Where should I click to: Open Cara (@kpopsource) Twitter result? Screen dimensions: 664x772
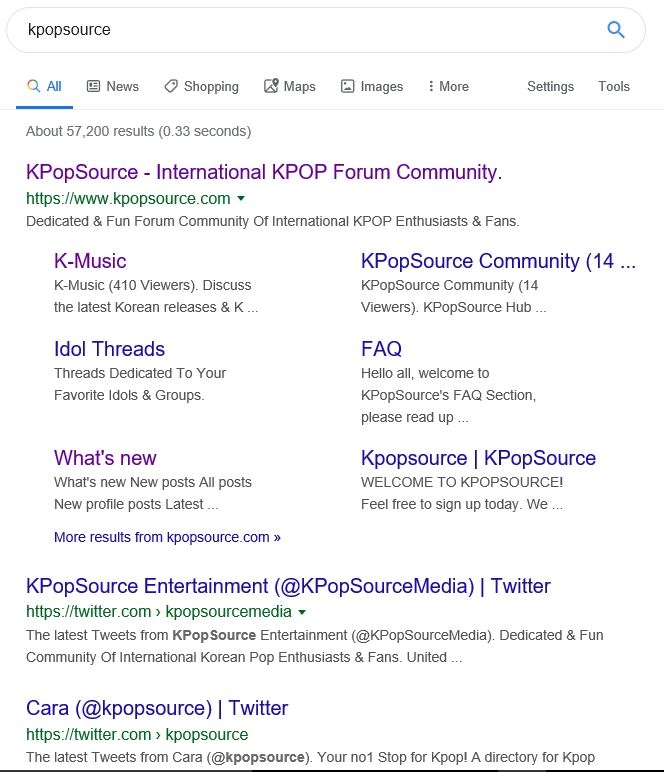(x=157, y=708)
